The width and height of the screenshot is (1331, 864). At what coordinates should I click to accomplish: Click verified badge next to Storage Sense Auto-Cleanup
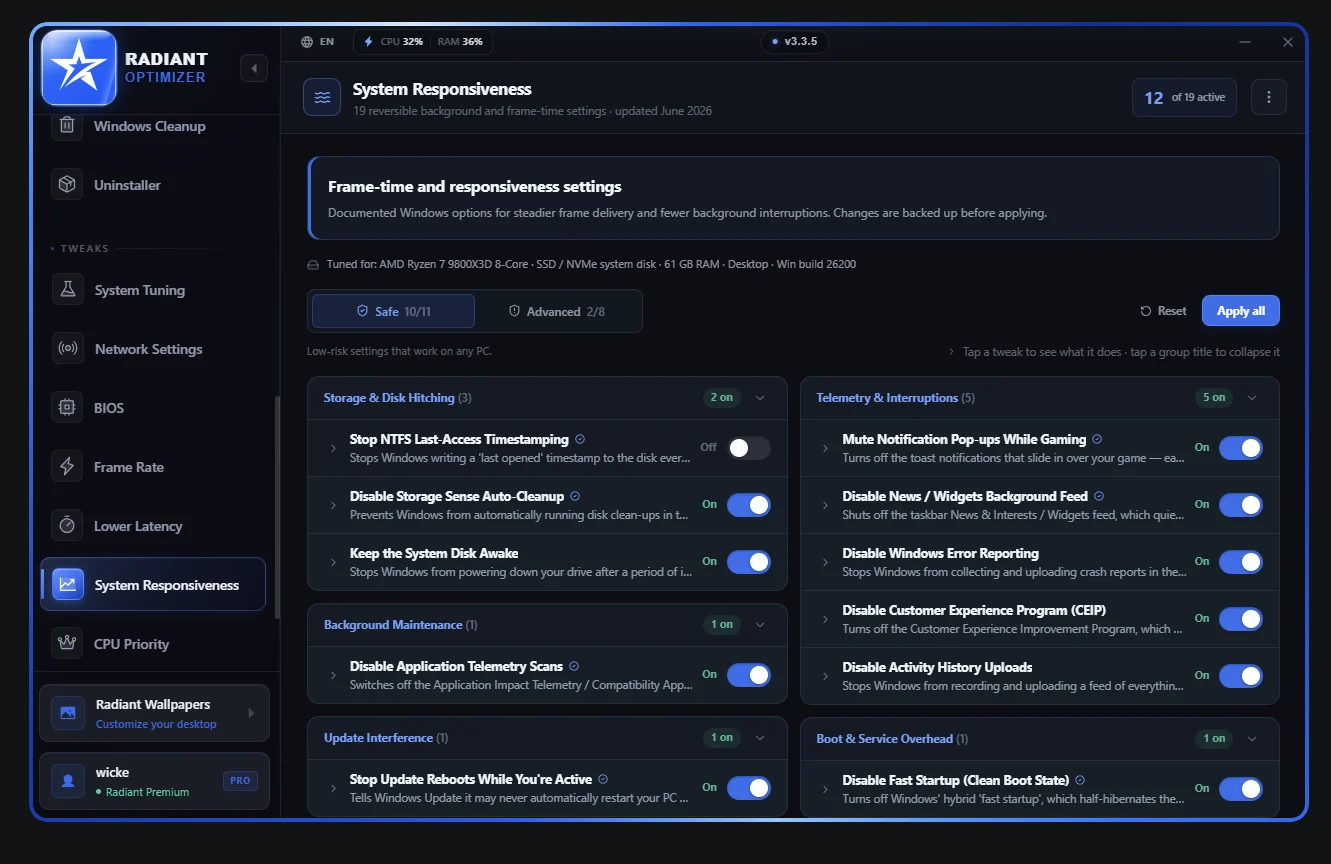click(575, 496)
